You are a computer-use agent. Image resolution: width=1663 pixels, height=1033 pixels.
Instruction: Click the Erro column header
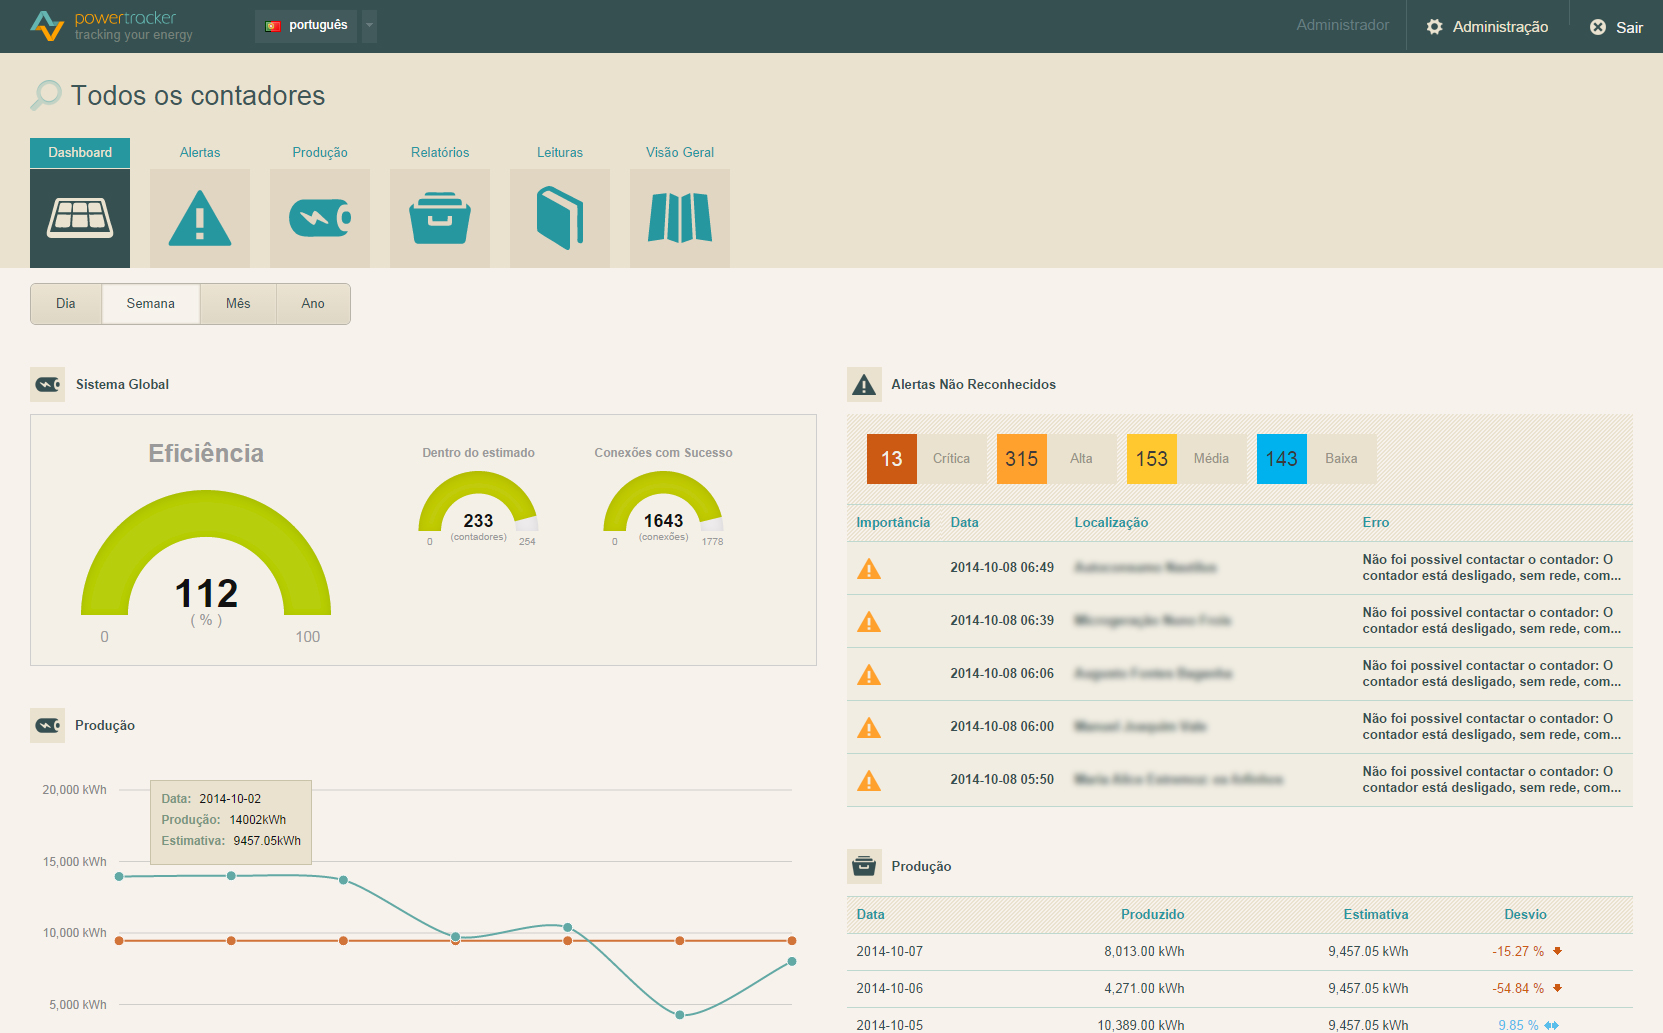pyautogui.click(x=1376, y=522)
